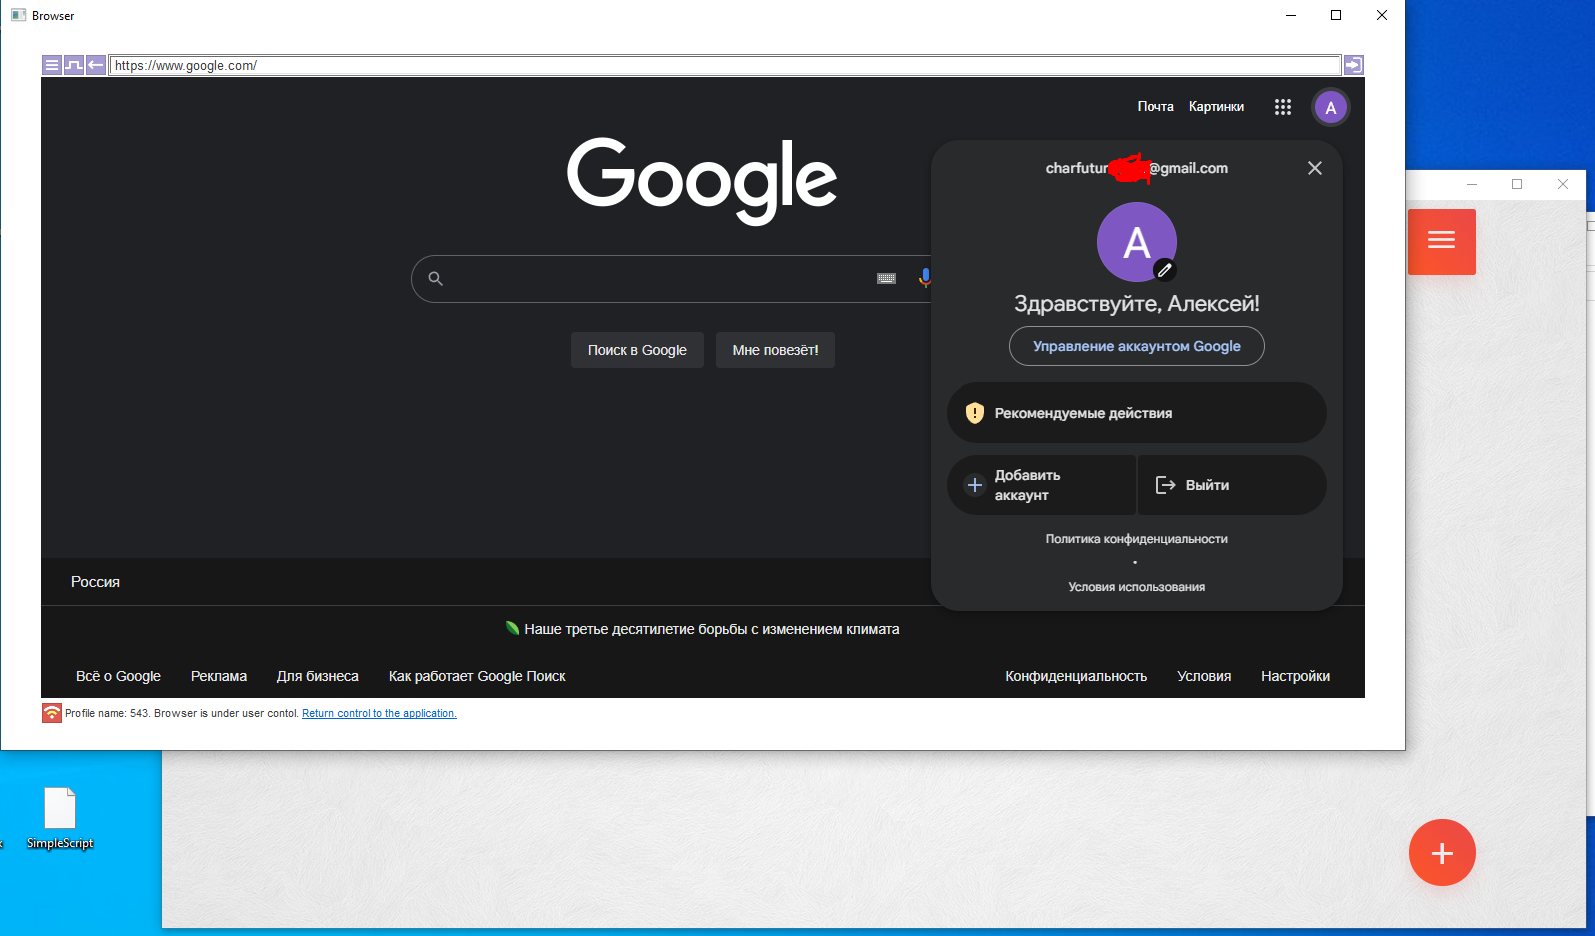Click the URL address bar field
Screen dimensions: 1595x936
[x=724, y=65]
